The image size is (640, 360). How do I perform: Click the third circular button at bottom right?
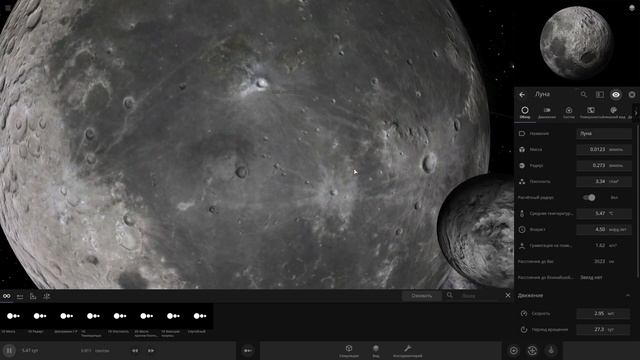(x=551, y=350)
